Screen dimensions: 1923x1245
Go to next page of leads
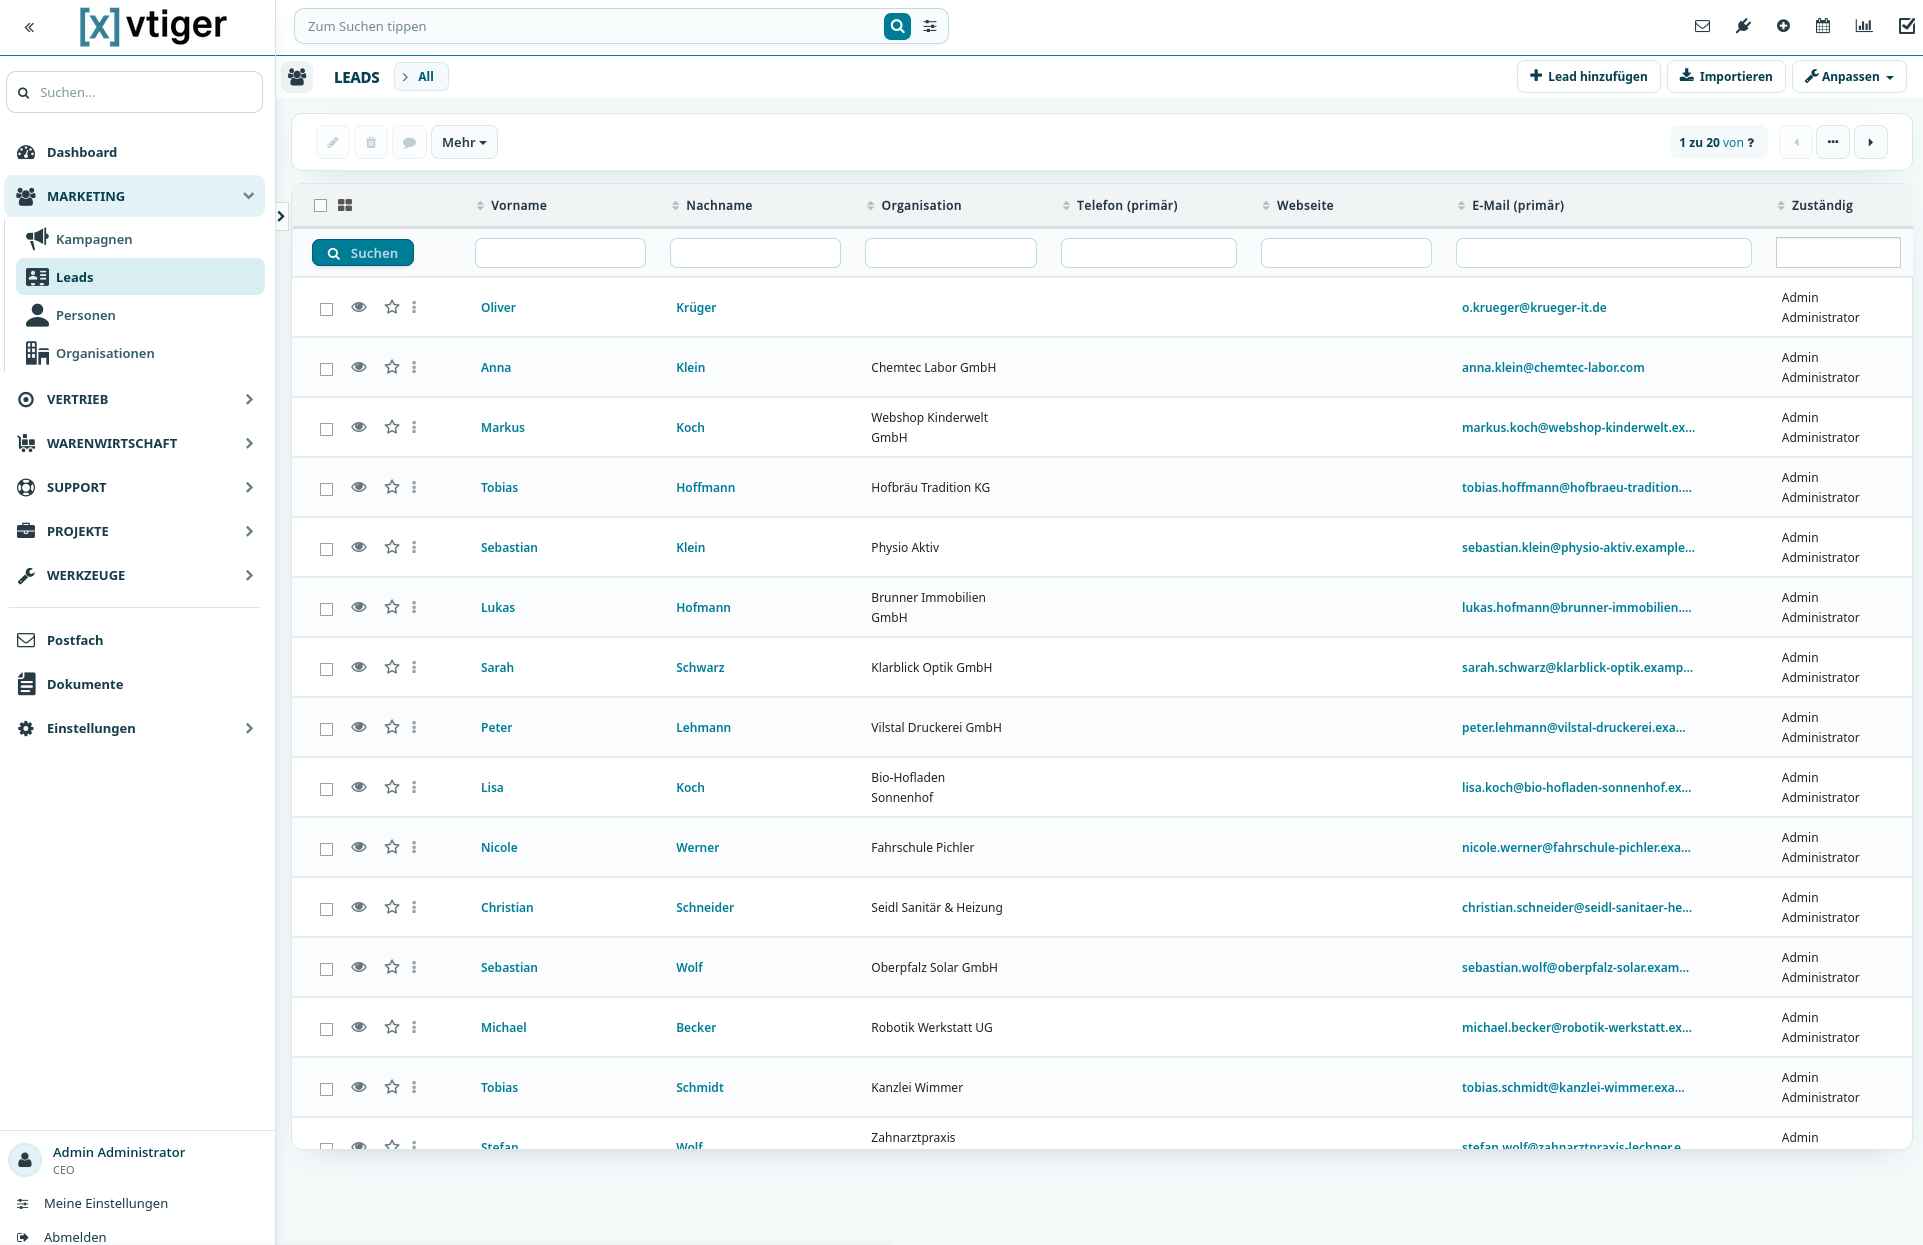[x=1870, y=142]
